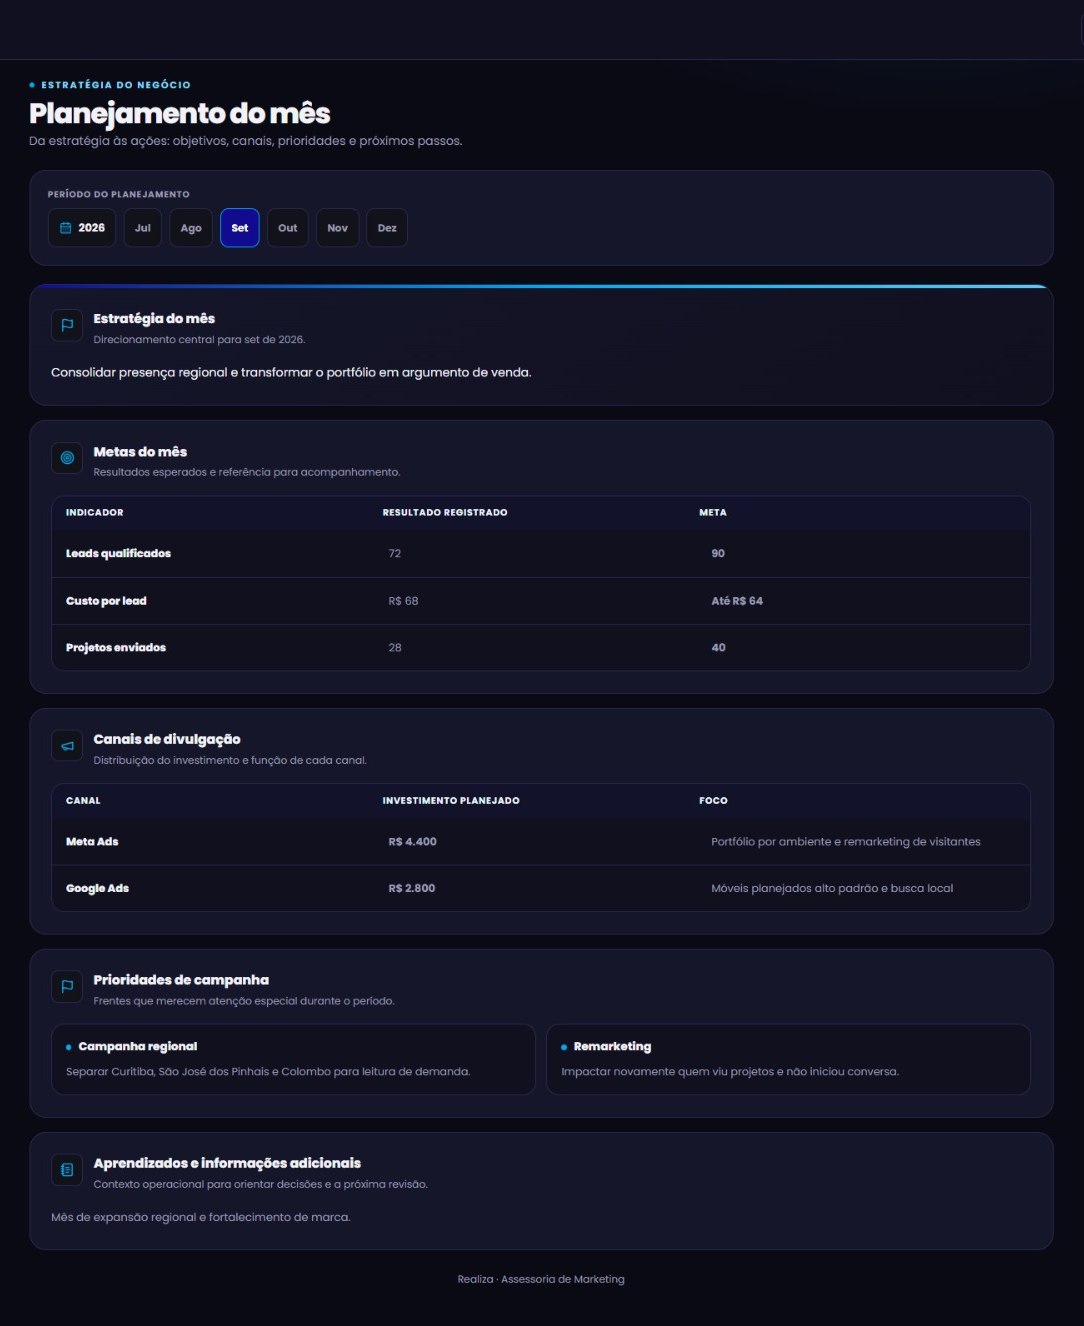The width and height of the screenshot is (1084, 1326).
Task: Open the Campanha regional priority card
Action: (293, 1059)
